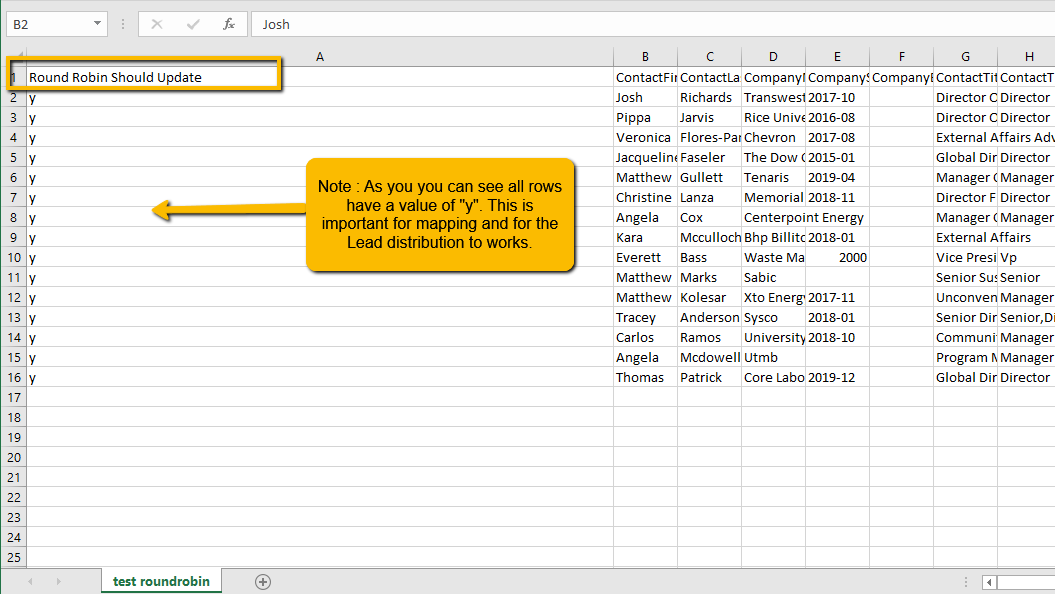Click the horizontal scrollbar left arrow
Screen dimensions: 1055x594
point(989,582)
